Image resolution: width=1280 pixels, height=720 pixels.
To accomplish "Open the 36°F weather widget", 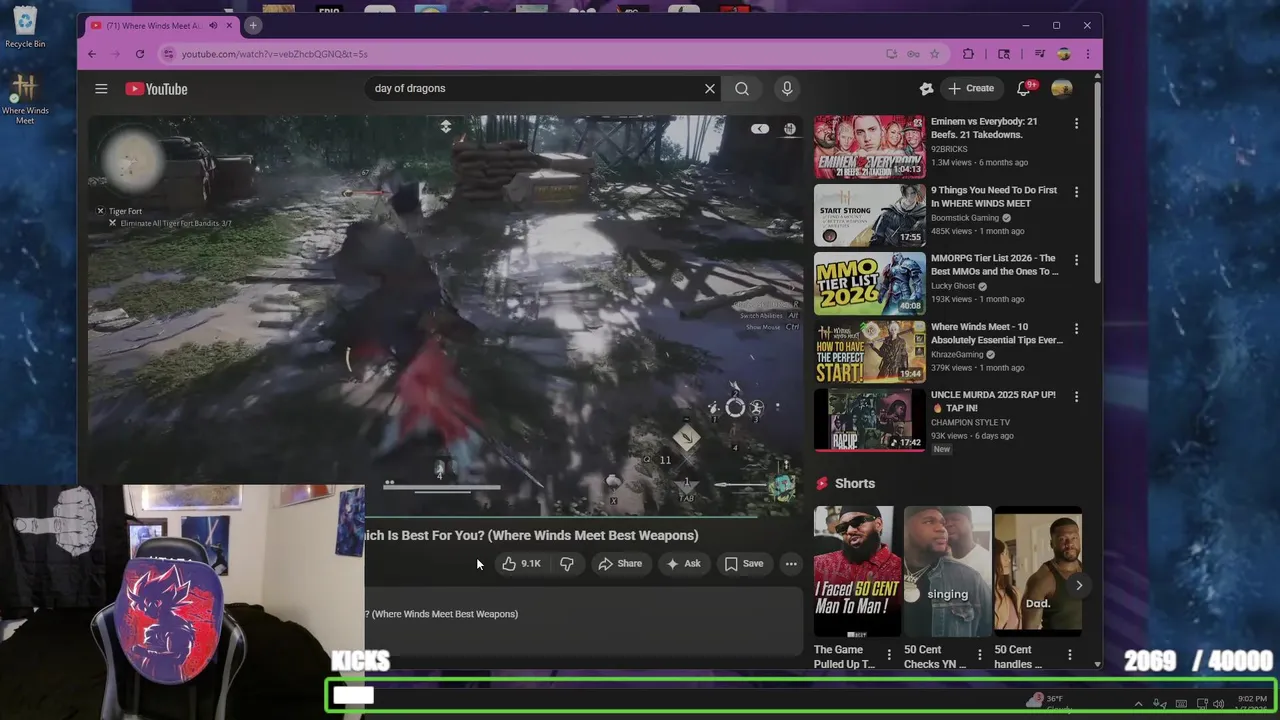I will (1048, 702).
